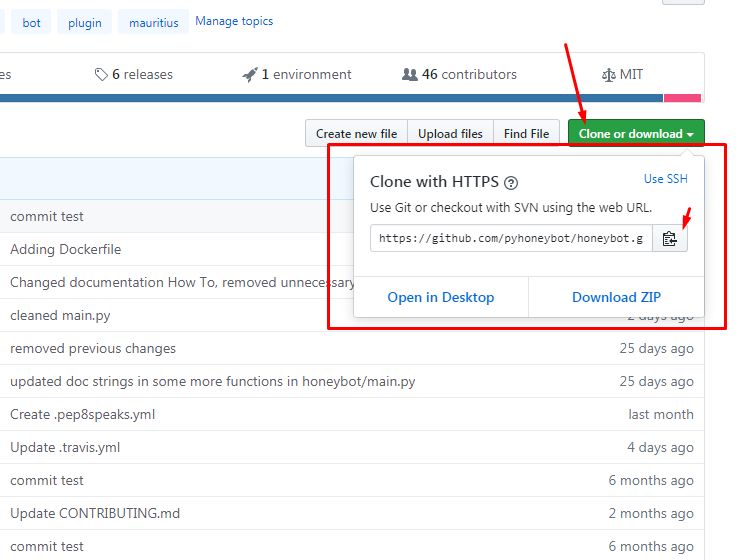
Task: Click '2 months ago' timestamp
Action: pyautogui.click(x=651, y=513)
